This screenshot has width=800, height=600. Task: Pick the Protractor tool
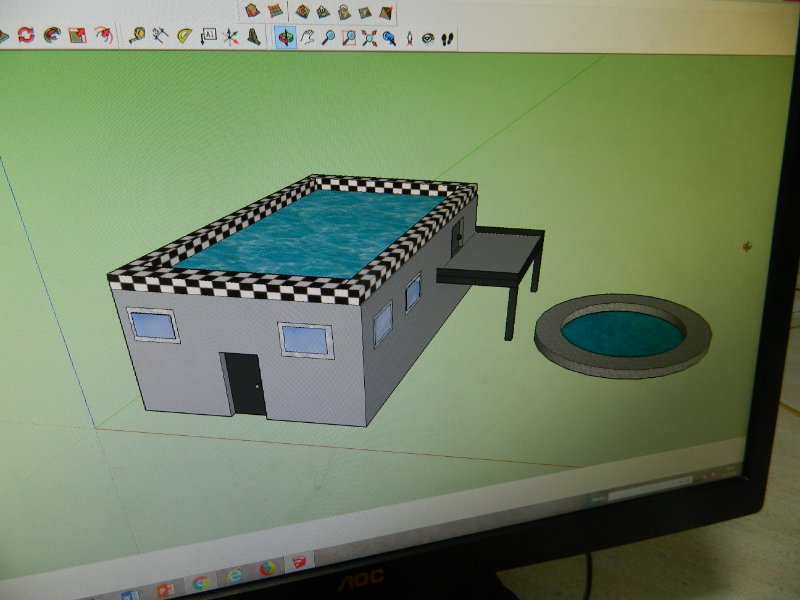click(185, 37)
